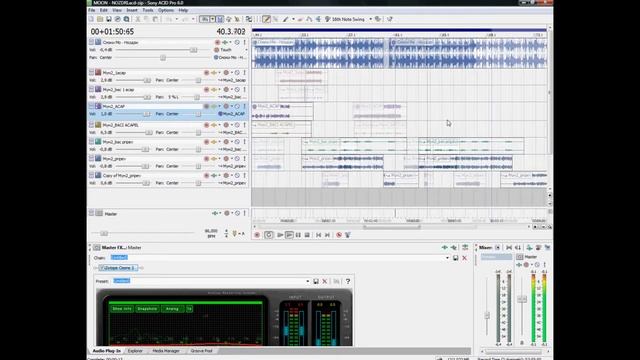The width and height of the screenshot is (640, 360).
Task: Toggle Loop Playback in transport bar
Action: tap(269, 235)
